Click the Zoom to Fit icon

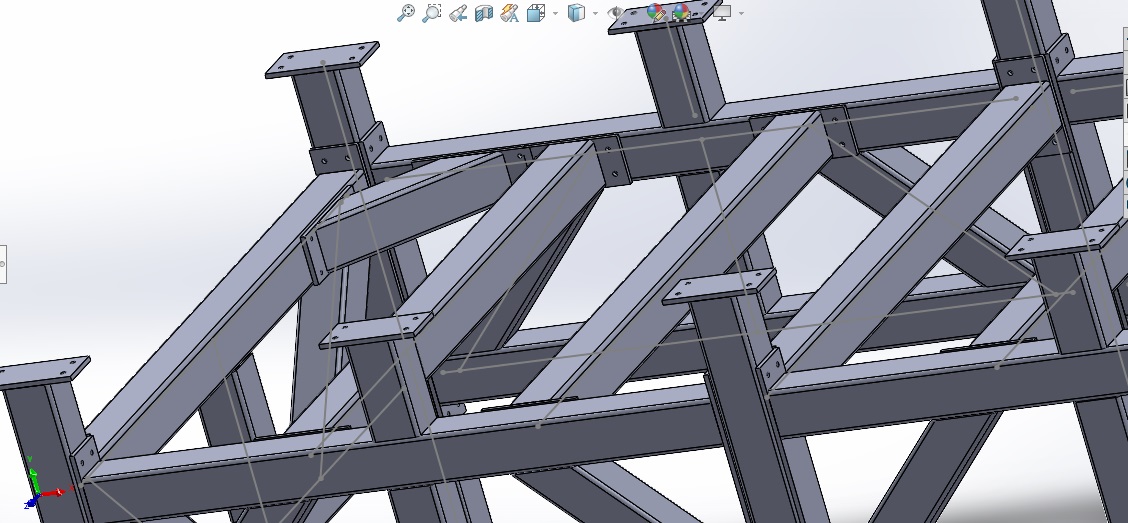pos(406,13)
